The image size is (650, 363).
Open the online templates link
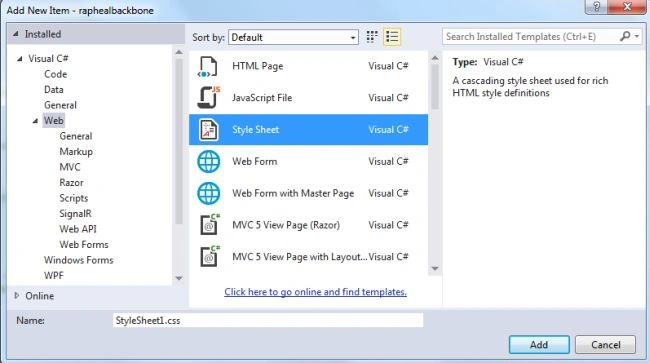click(315, 292)
